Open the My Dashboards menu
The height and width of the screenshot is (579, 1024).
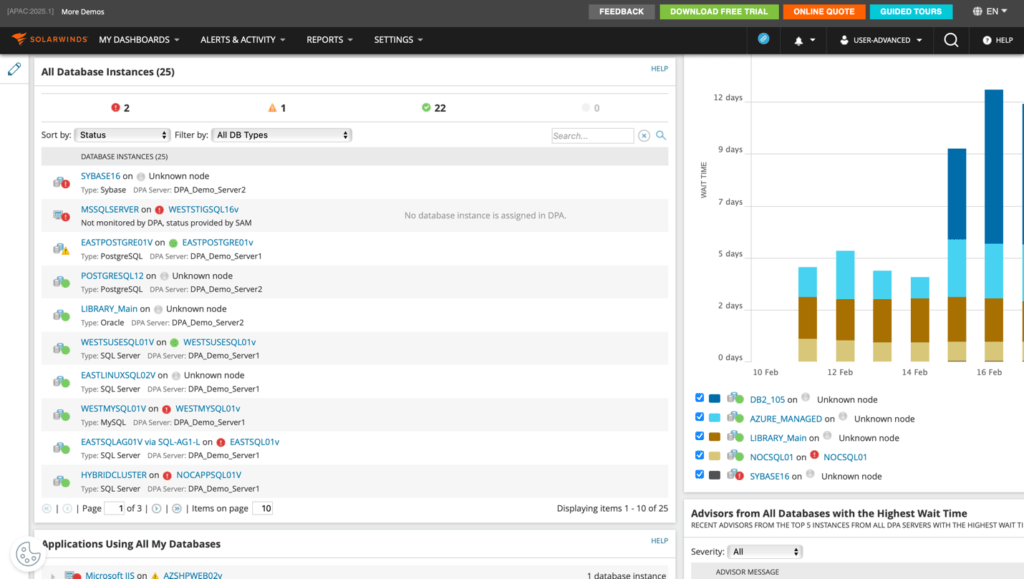point(139,40)
